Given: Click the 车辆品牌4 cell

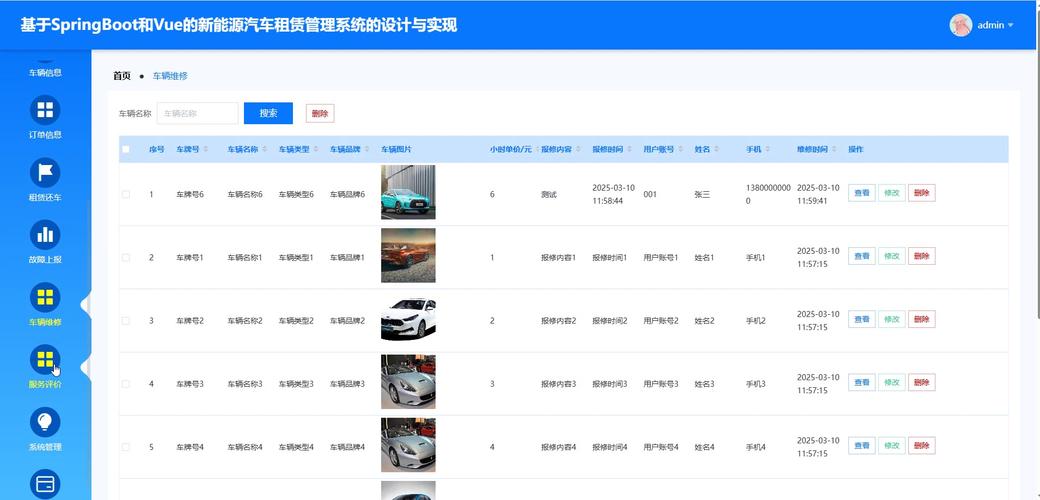Looking at the screenshot, I should coord(348,447).
